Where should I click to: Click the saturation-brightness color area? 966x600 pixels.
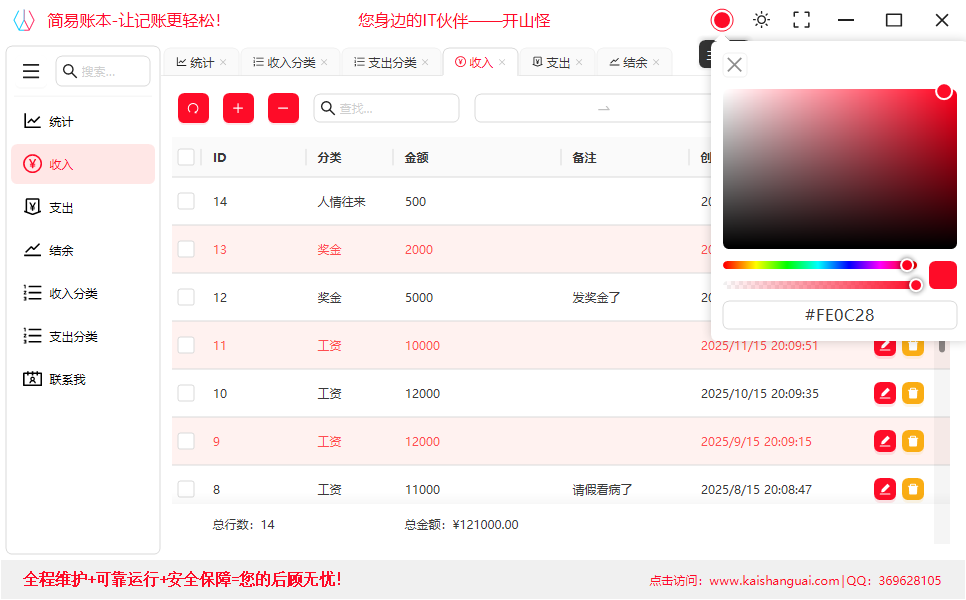click(840, 169)
